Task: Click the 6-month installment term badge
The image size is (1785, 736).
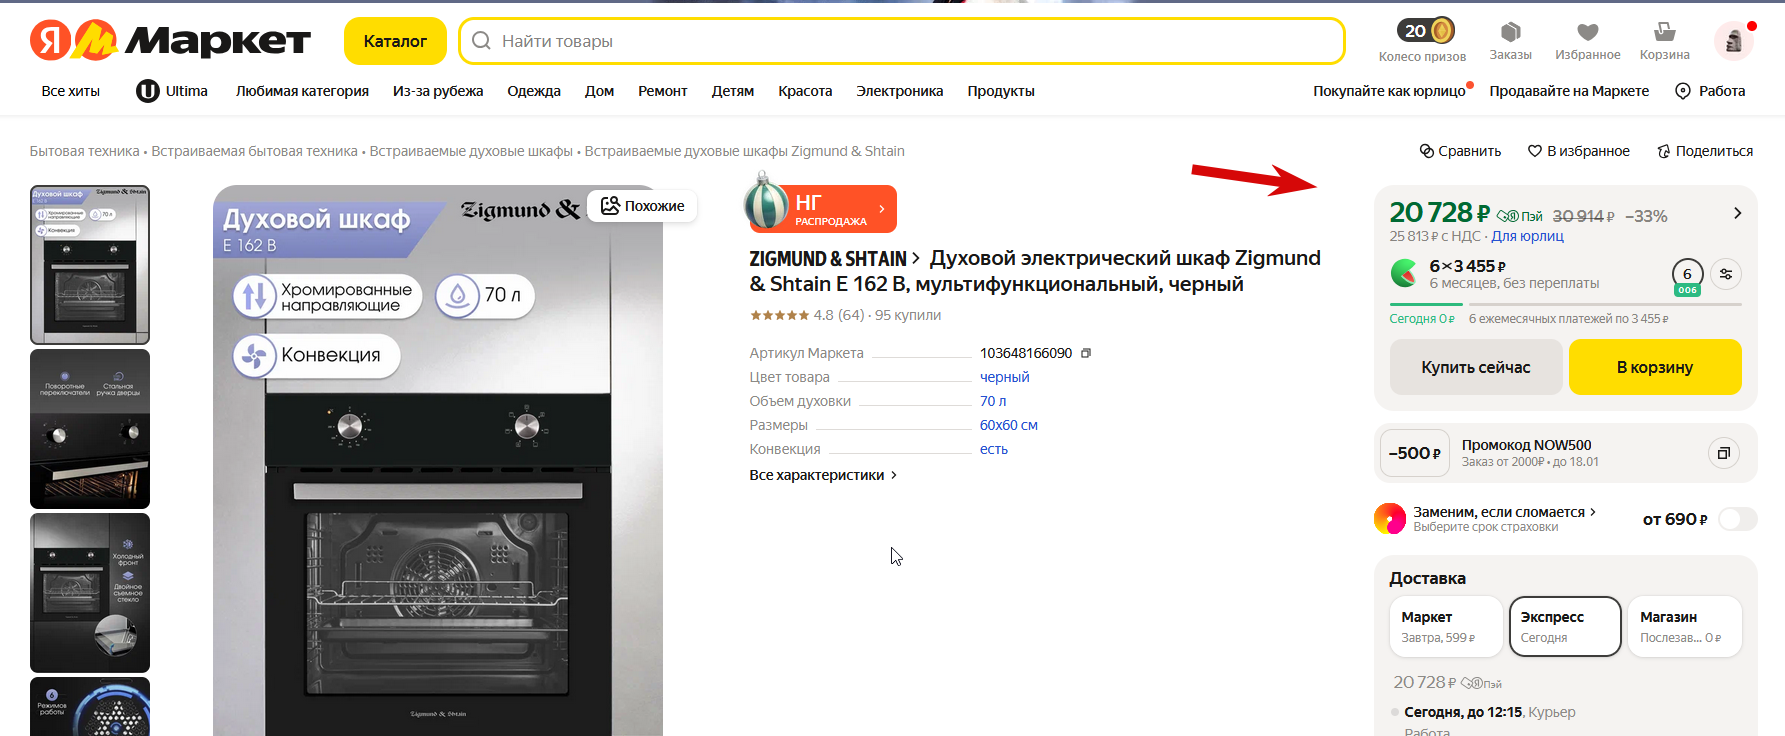Action: (1687, 276)
